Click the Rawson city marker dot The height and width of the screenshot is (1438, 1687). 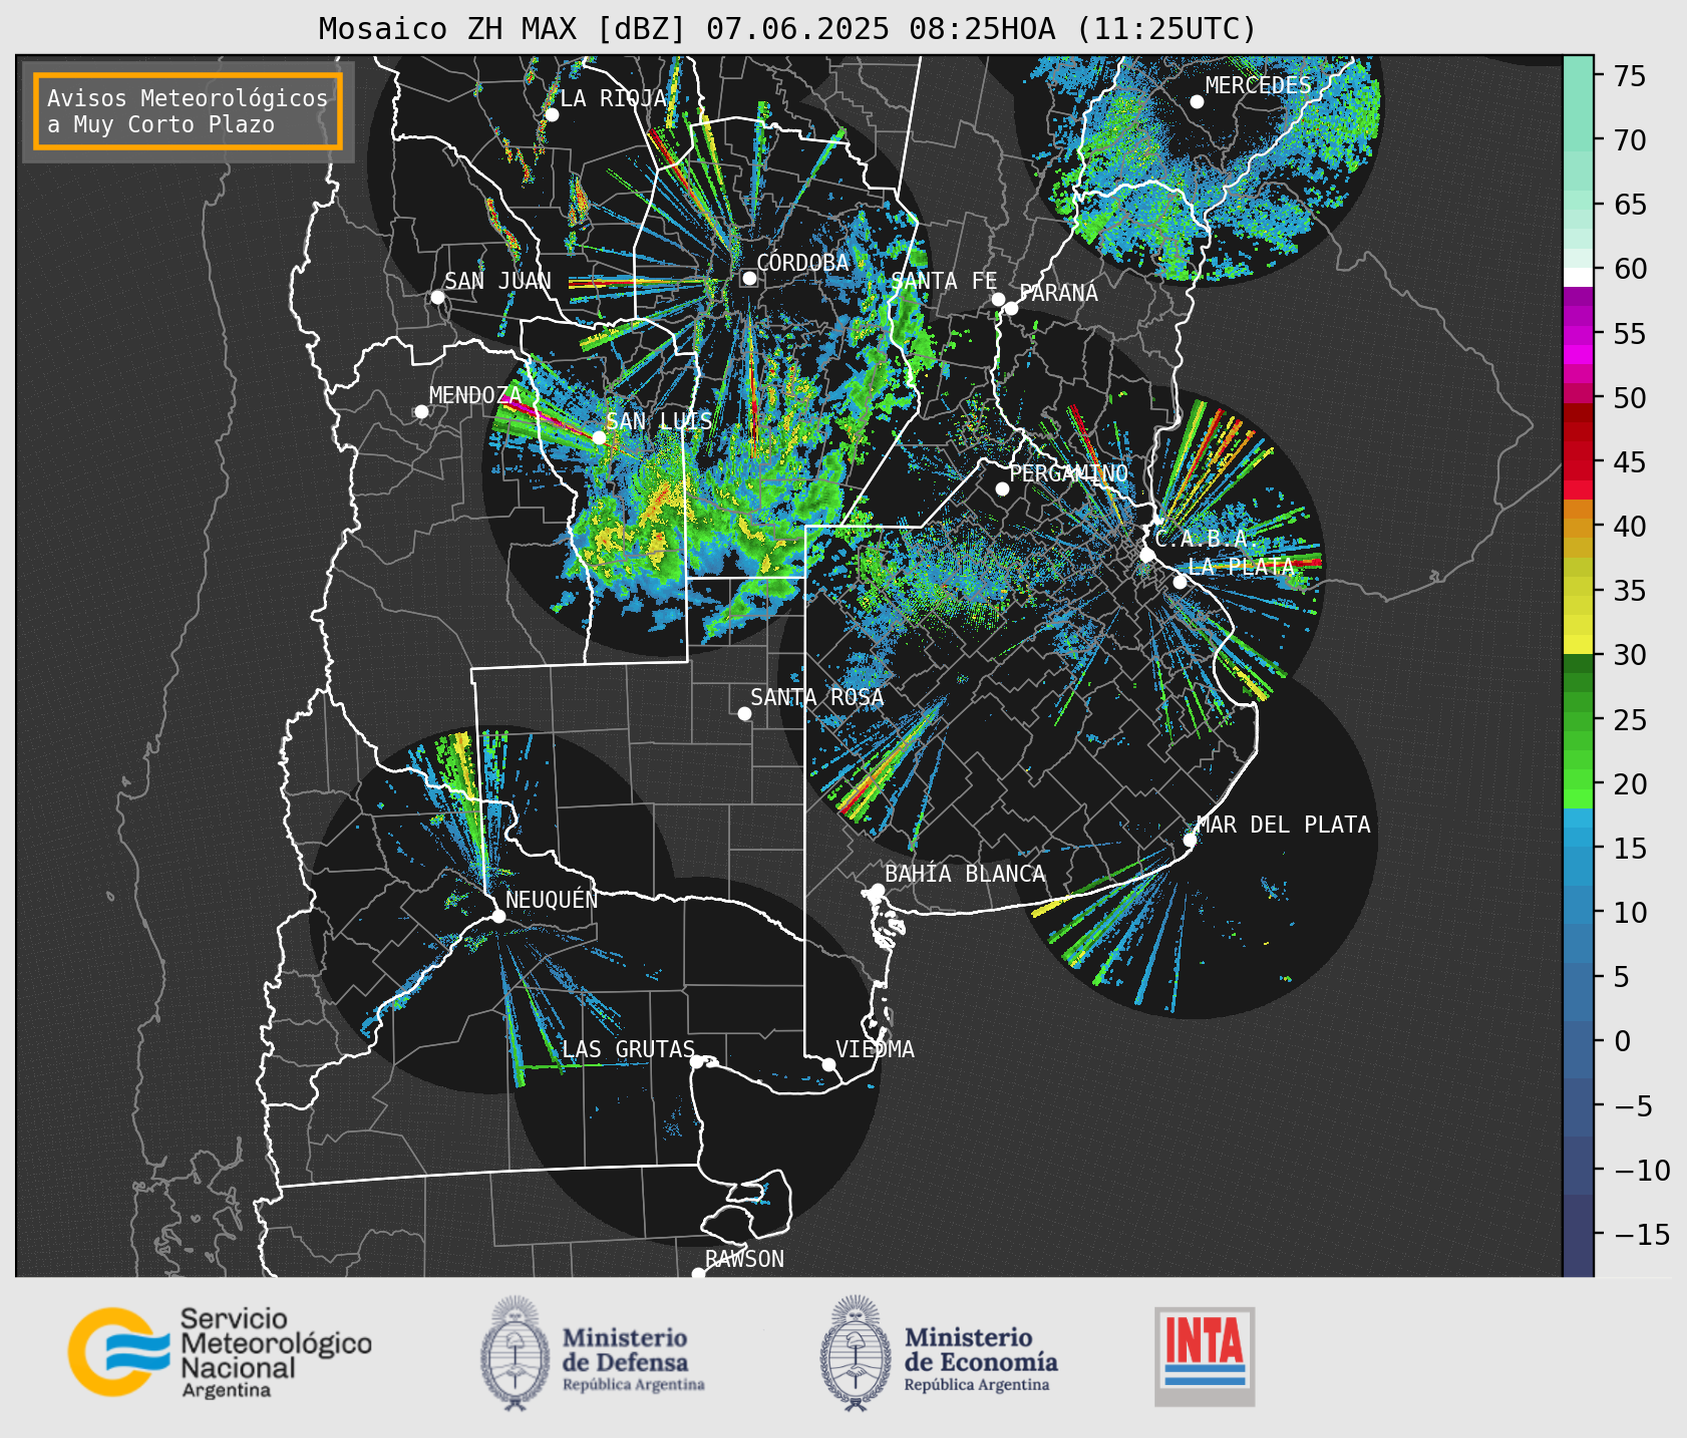click(698, 1274)
